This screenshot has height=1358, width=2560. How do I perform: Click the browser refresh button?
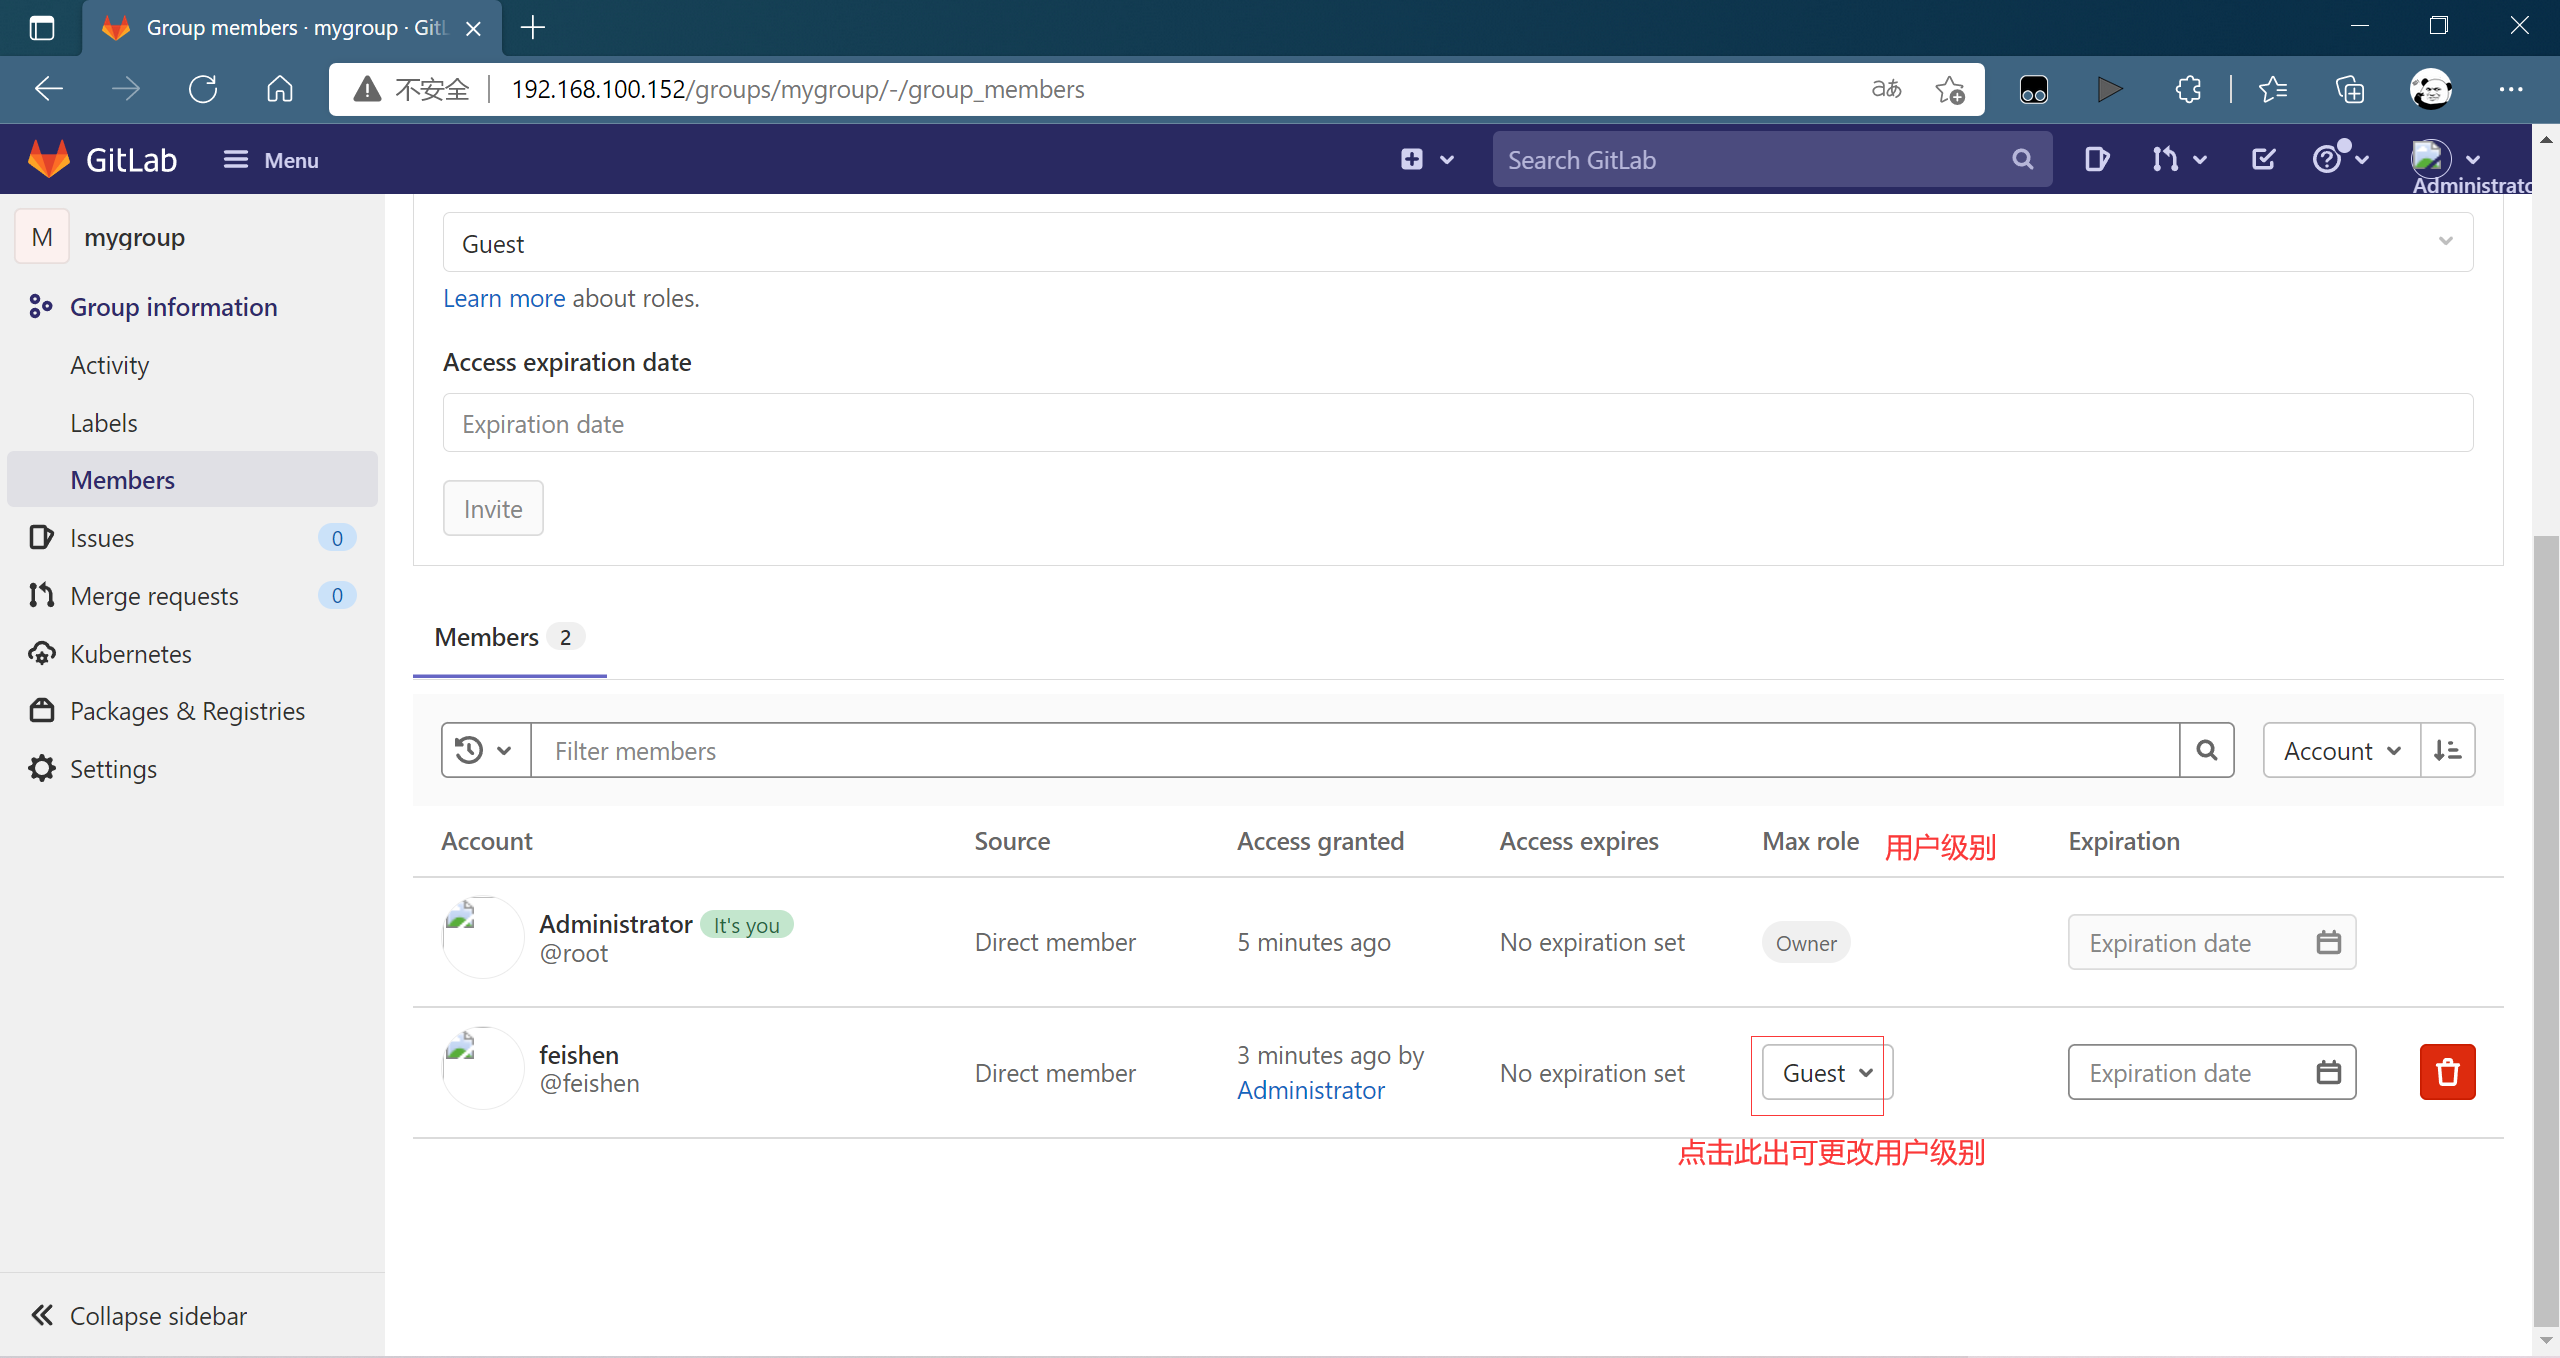pos(203,89)
